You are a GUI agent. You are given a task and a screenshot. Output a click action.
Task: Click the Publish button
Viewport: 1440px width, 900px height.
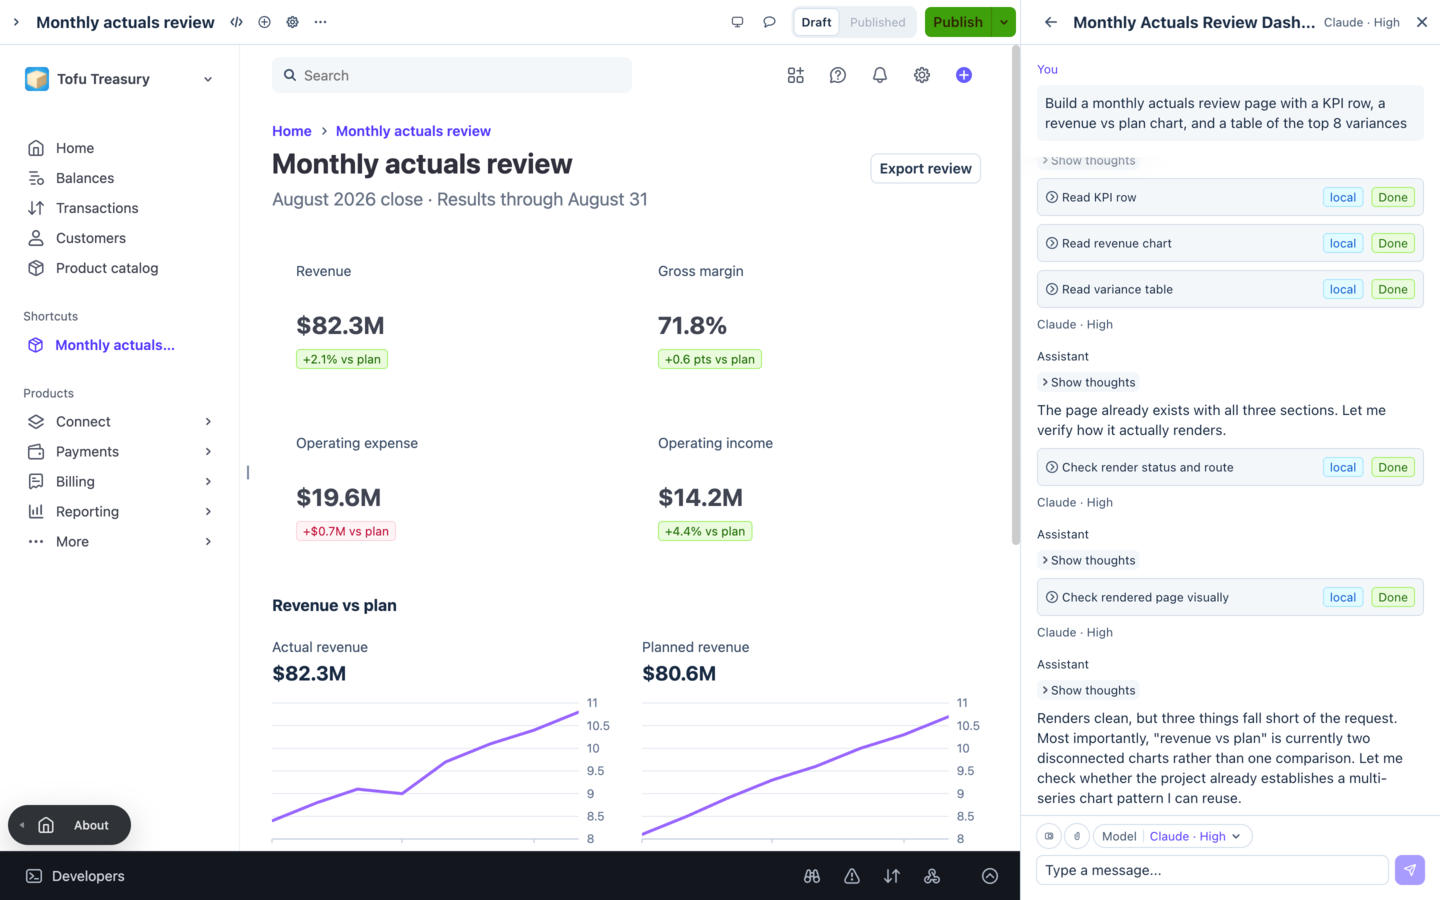(958, 22)
